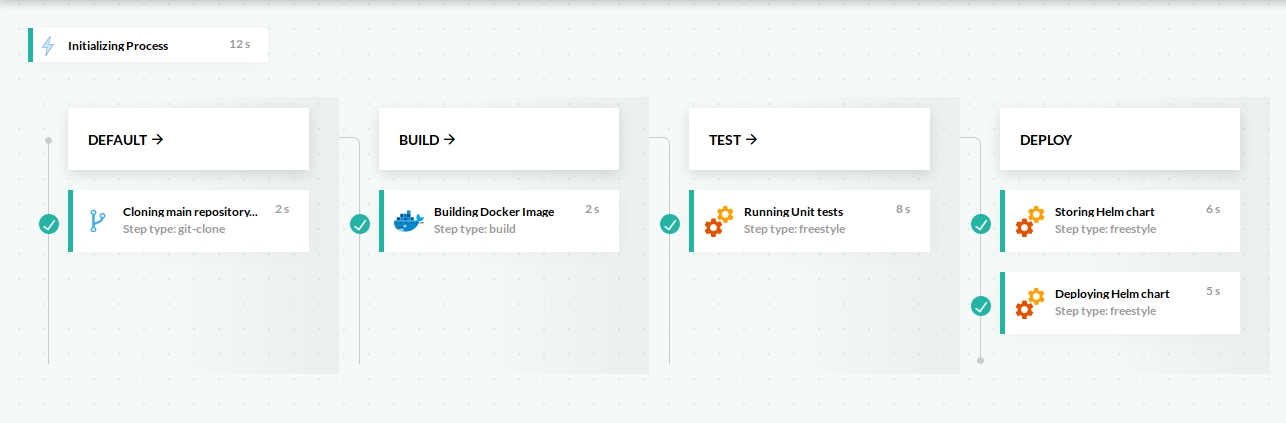Click green checkmark beside Cloning main repository
Screen dimensions: 1286x423
pos(49,224)
